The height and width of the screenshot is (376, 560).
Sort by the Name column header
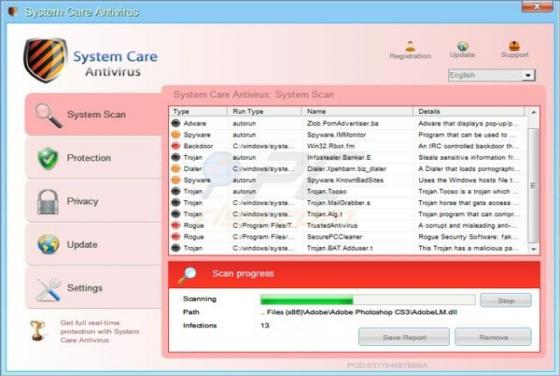(358, 111)
